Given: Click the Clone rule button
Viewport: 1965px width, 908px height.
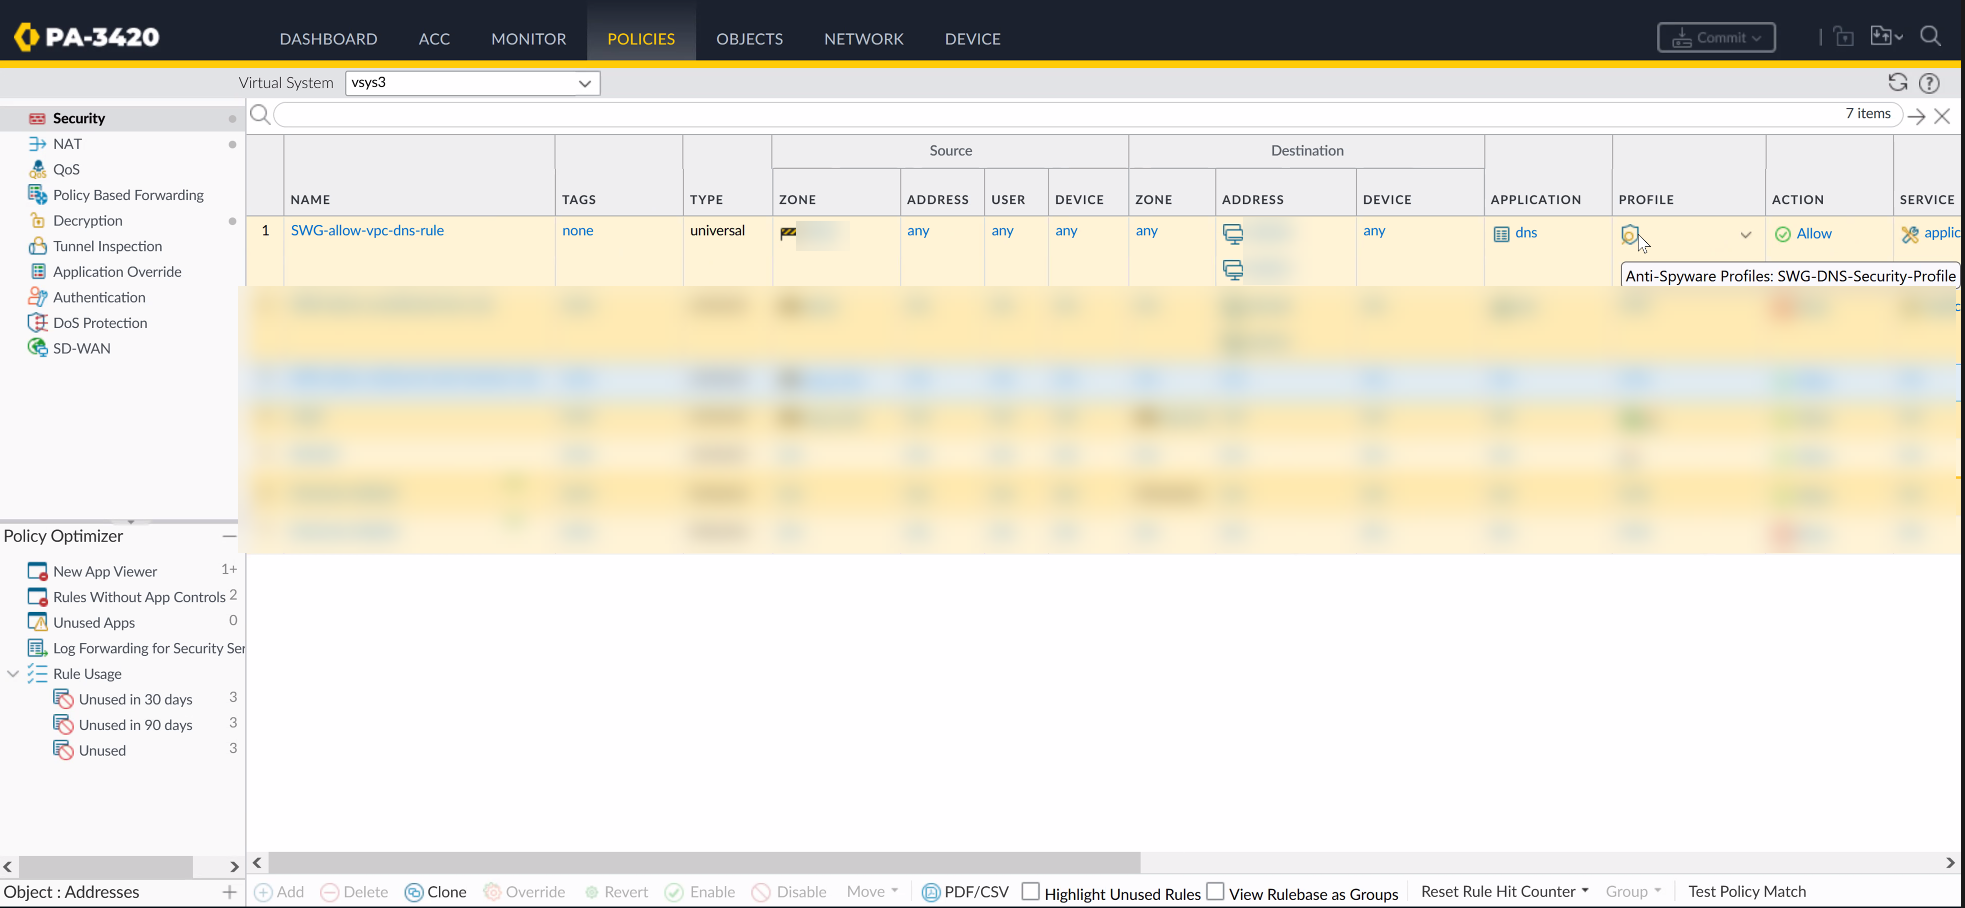Looking at the screenshot, I should click(x=436, y=892).
